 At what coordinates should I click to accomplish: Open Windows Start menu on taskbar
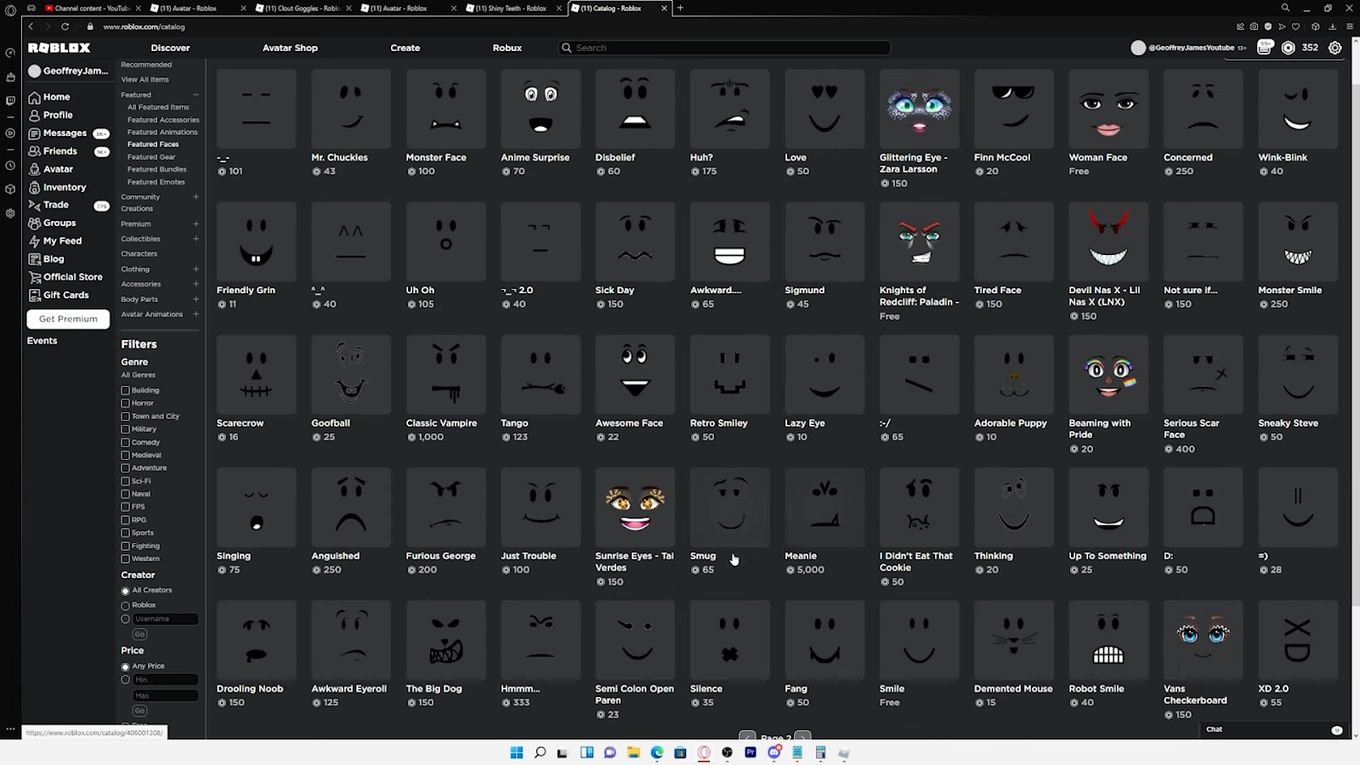click(x=516, y=752)
